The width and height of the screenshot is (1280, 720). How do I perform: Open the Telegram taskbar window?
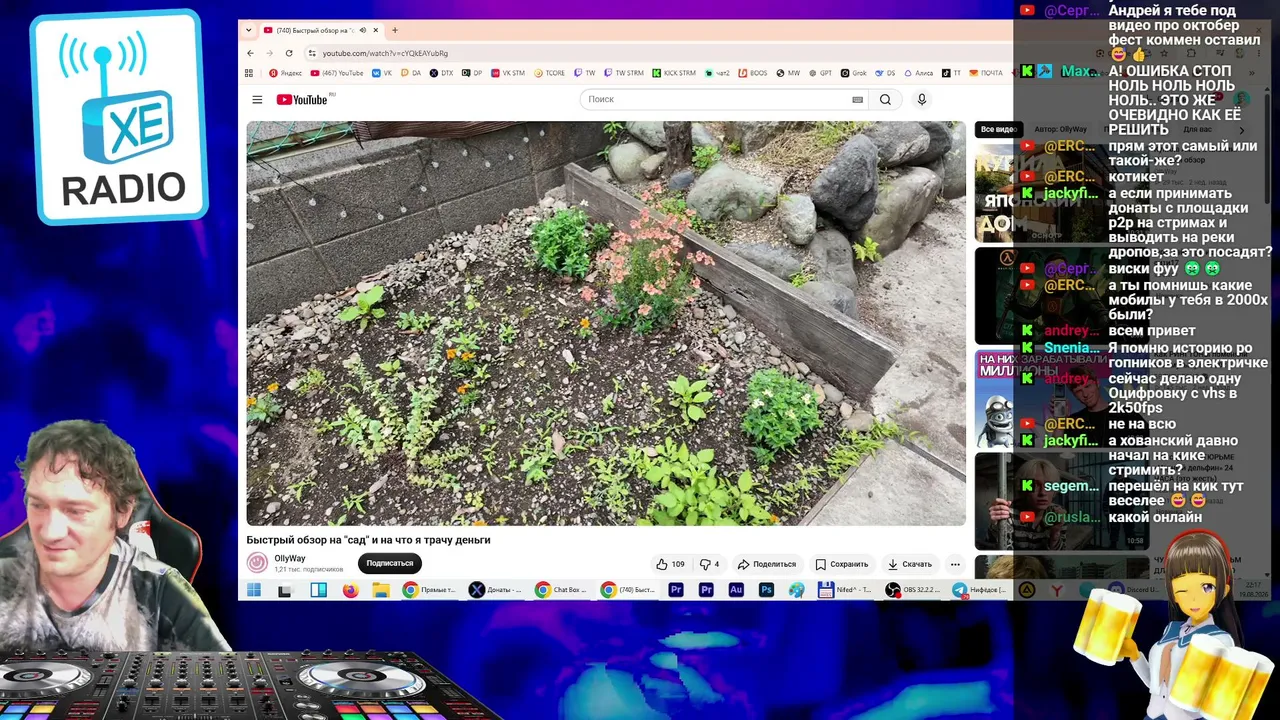980,590
